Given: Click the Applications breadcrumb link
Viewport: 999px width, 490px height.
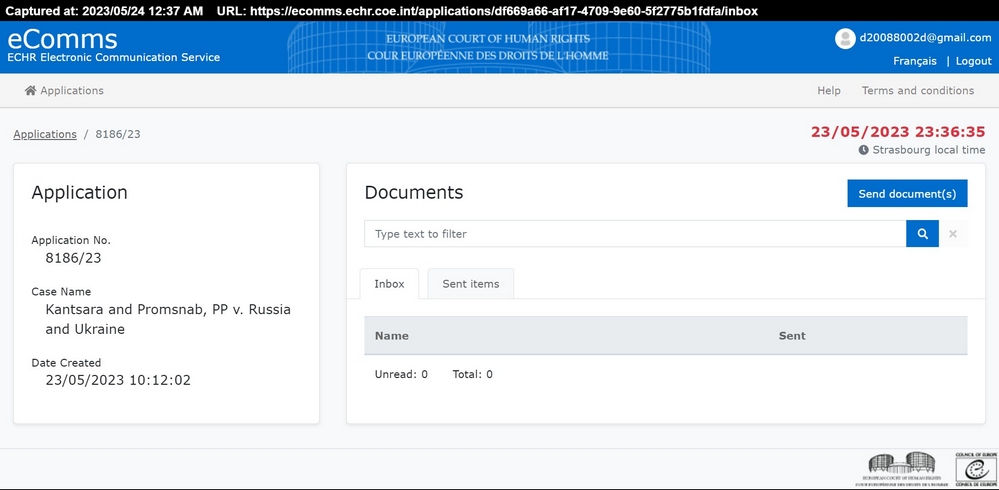Looking at the screenshot, I should (45, 134).
